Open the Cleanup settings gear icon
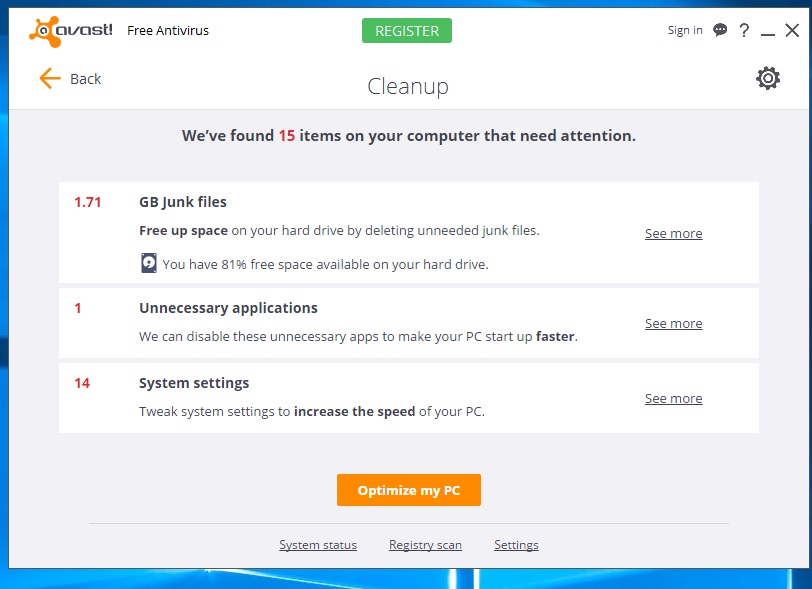812x589 pixels. click(767, 78)
